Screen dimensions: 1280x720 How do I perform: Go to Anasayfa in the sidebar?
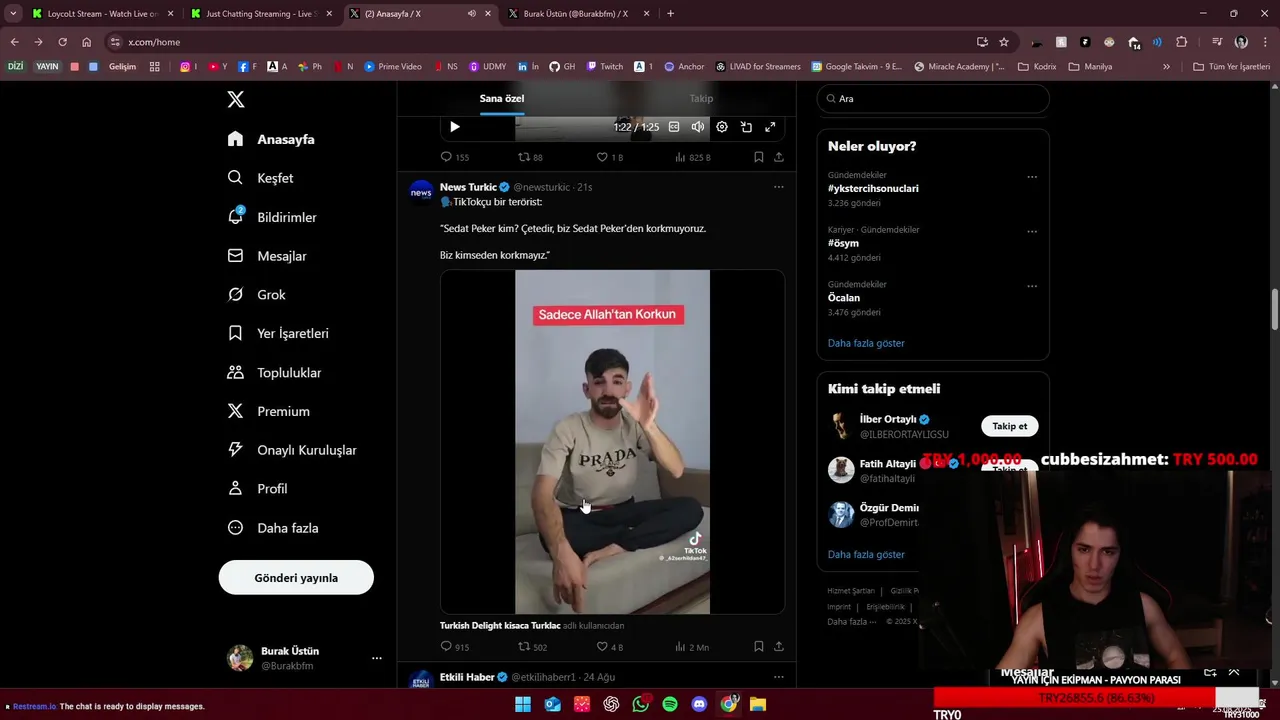coord(271,139)
